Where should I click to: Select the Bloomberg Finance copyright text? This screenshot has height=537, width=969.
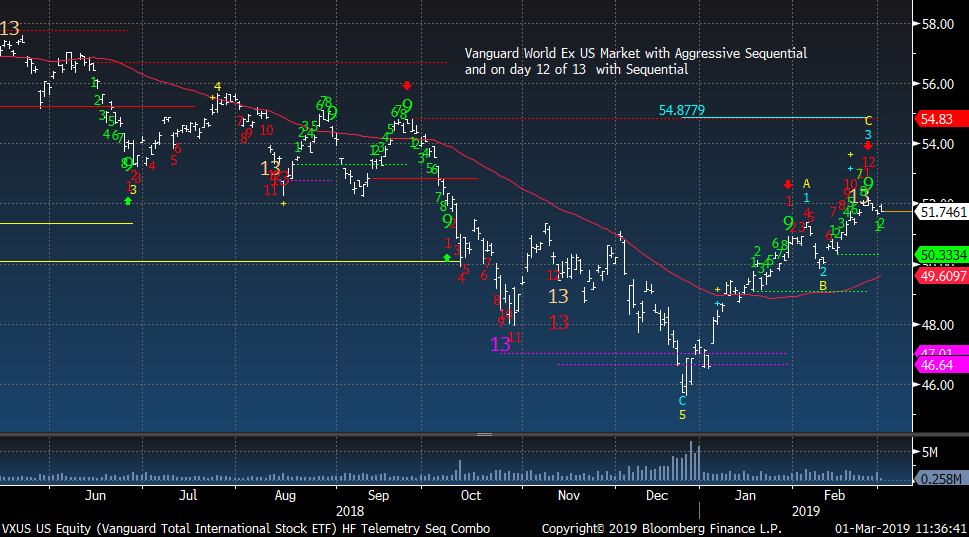click(662, 529)
